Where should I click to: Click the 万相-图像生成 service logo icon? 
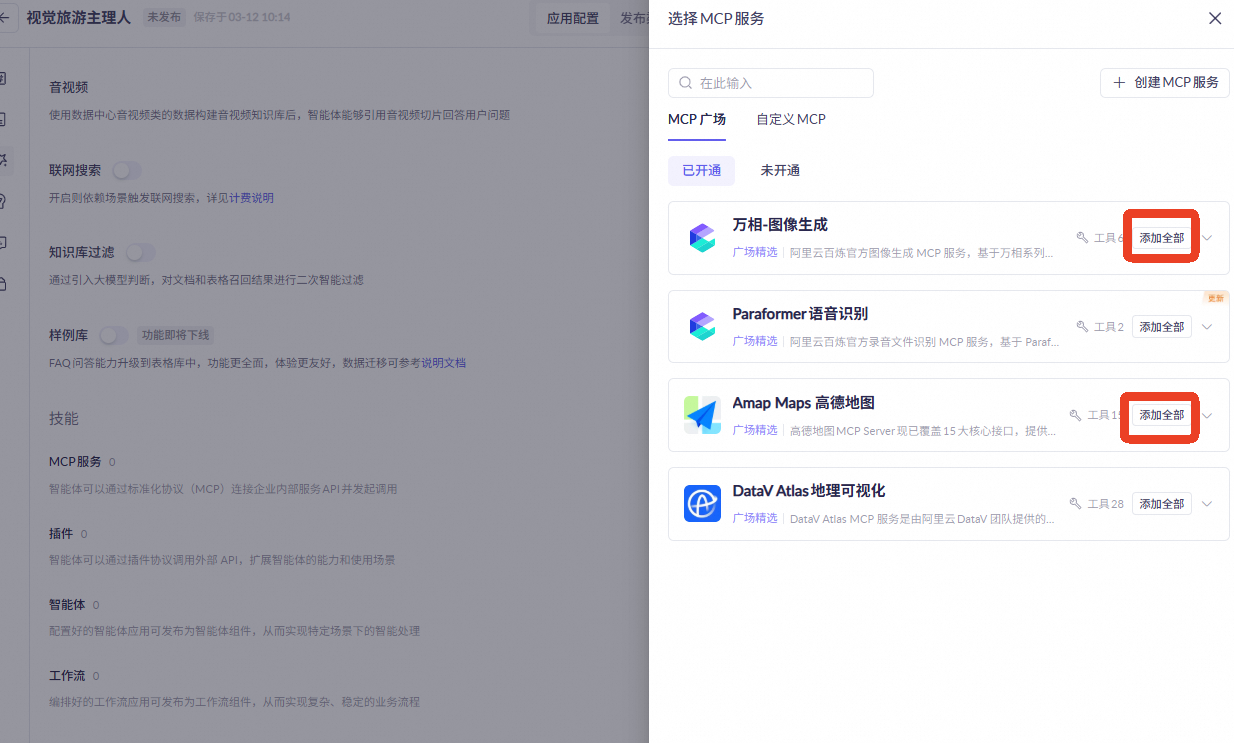tap(702, 238)
